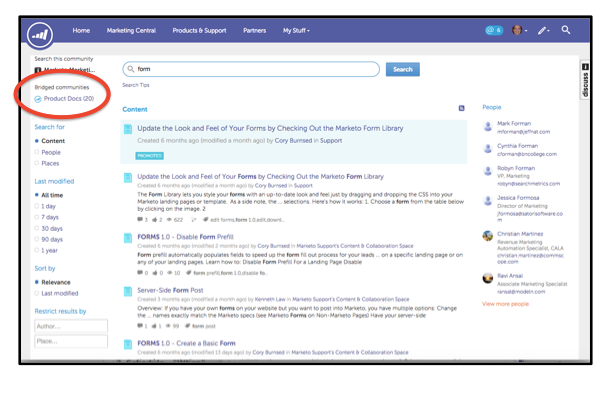Screen dimensions: 604x395
Task: Click Ravi Ansal's profile photo
Action: point(488,278)
